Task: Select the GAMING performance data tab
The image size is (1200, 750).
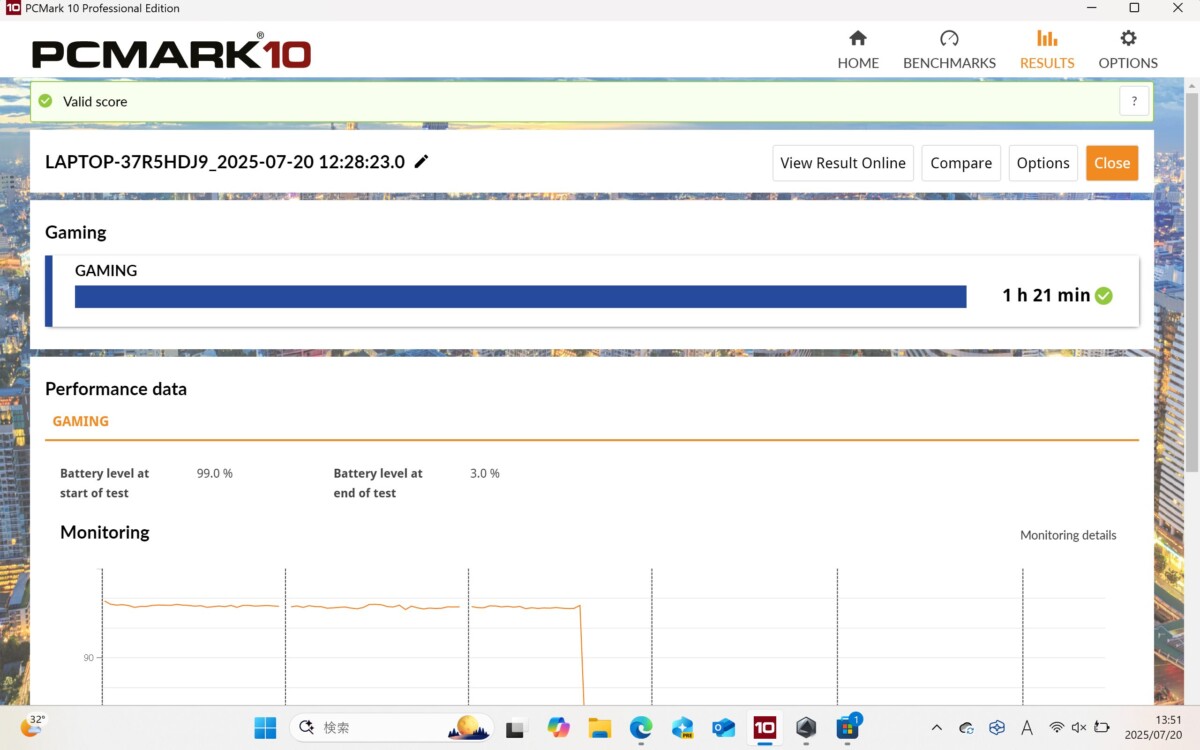Action: pos(81,421)
